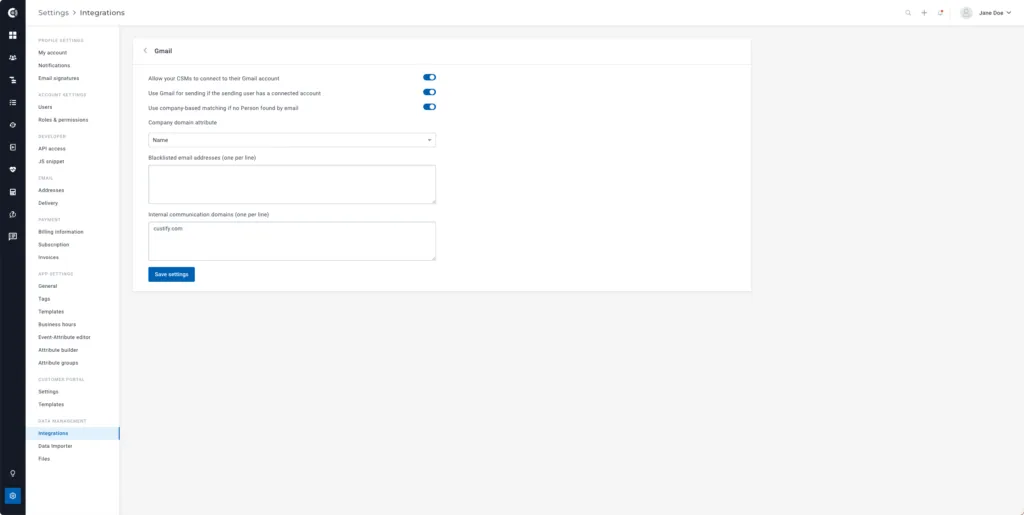Screen dimensions: 1024x515
Task: Click the lightbulb icon in left rail
Action: click(x=12, y=473)
